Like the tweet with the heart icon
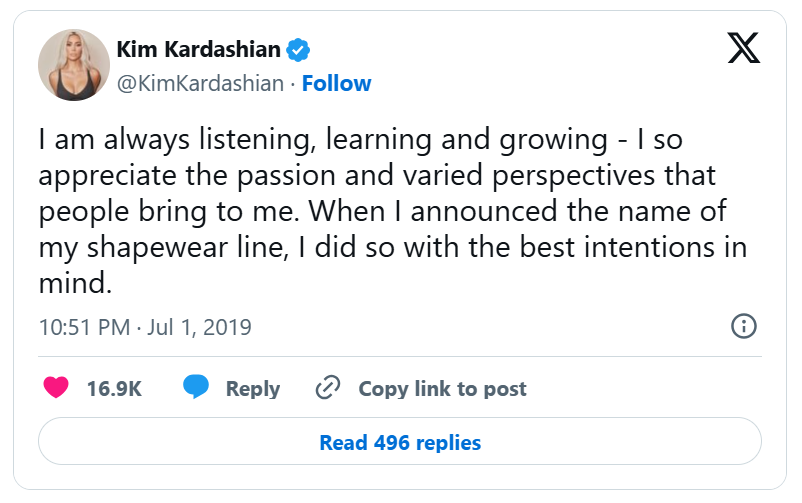Image resolution: width=802 pixels, height=503 pixels. coord(54,388)
